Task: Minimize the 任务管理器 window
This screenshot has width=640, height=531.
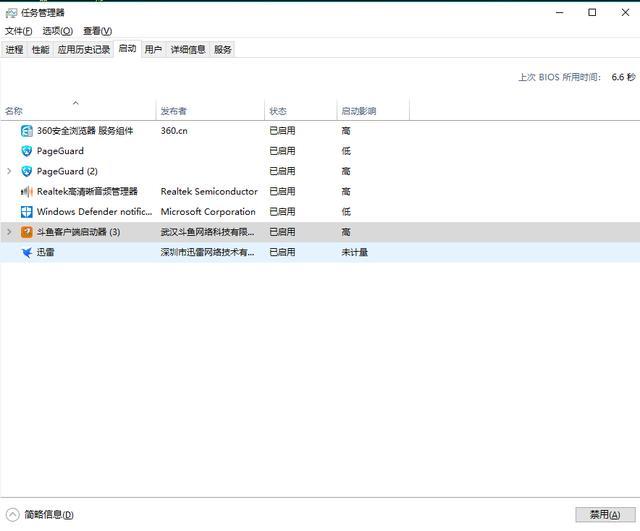Action: pyautogui.click(x=560, y=13)
